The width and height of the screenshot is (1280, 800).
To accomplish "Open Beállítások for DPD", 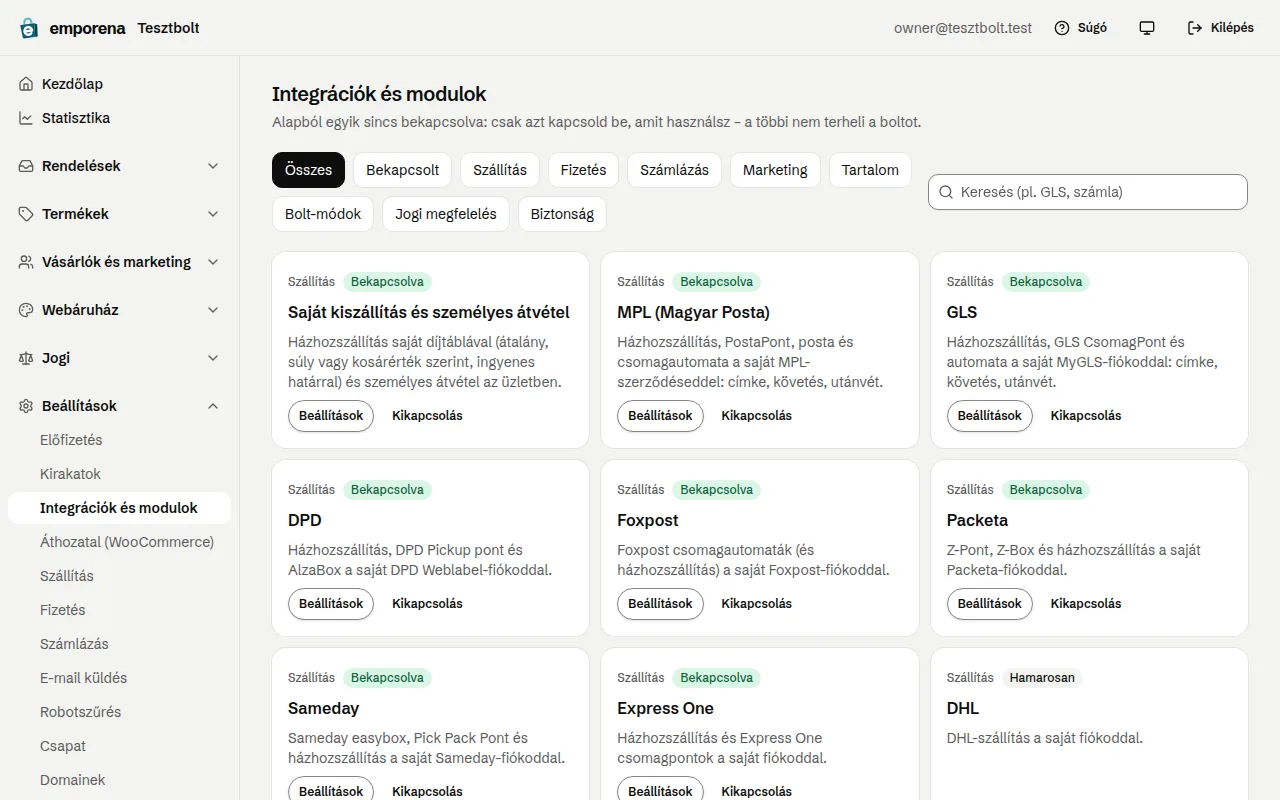I will tap(331, 604).
